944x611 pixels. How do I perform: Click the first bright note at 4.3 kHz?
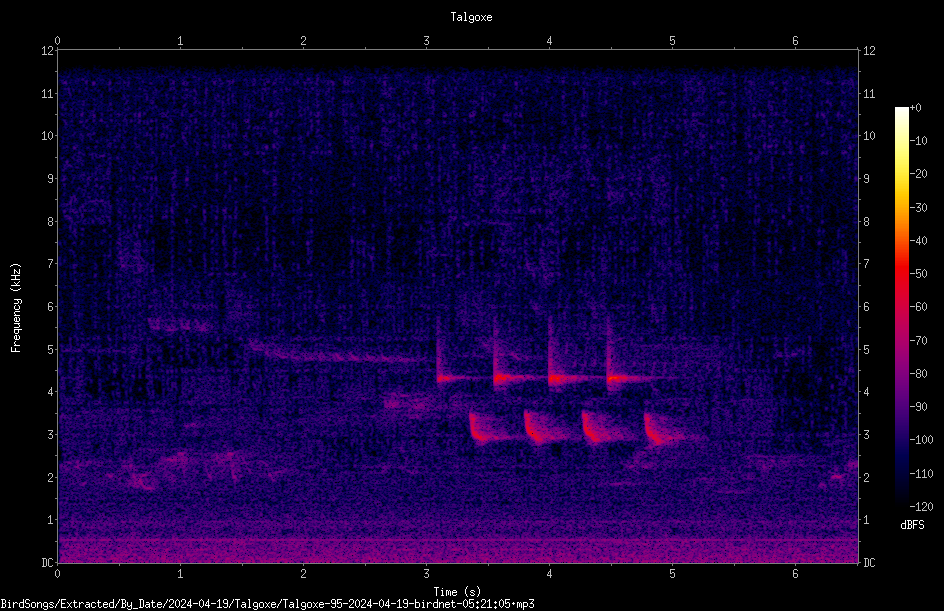(450, 378)
